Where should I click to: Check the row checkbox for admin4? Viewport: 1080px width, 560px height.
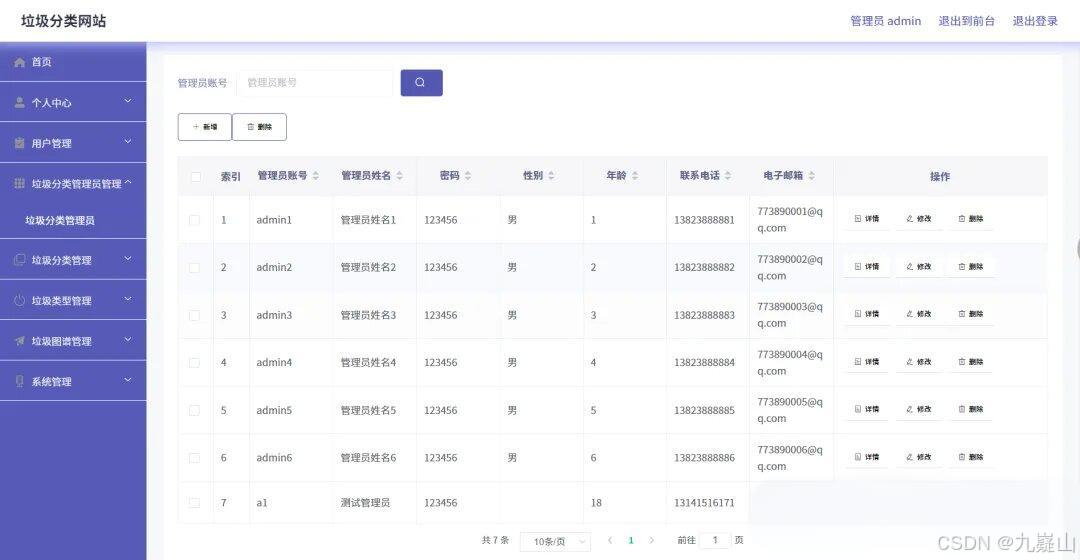[194, 363]
